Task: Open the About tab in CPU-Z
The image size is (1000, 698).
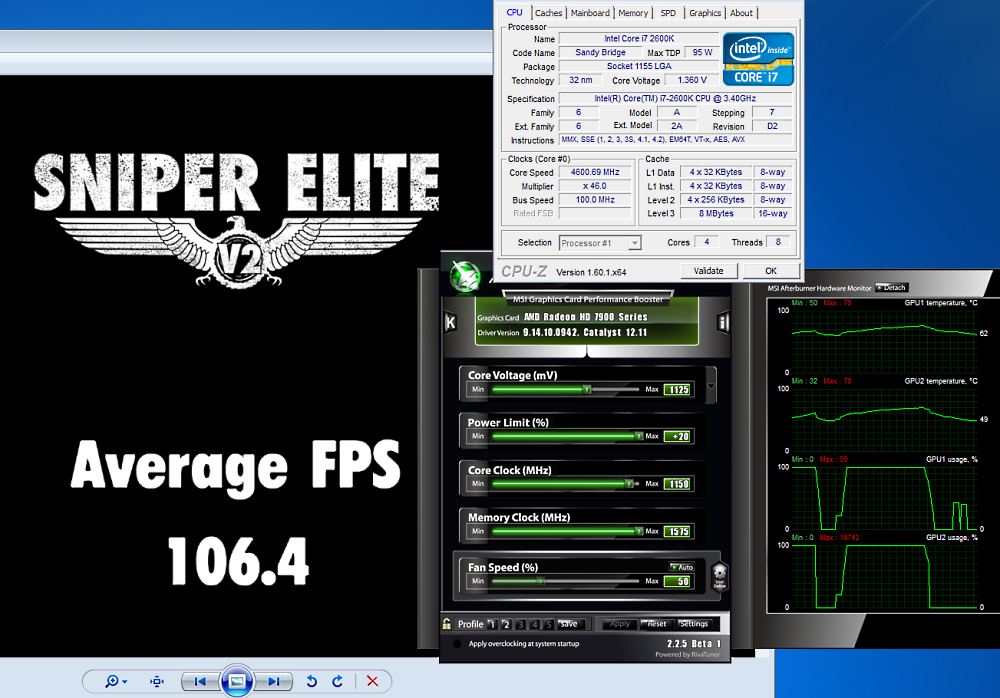Action: 741,13
